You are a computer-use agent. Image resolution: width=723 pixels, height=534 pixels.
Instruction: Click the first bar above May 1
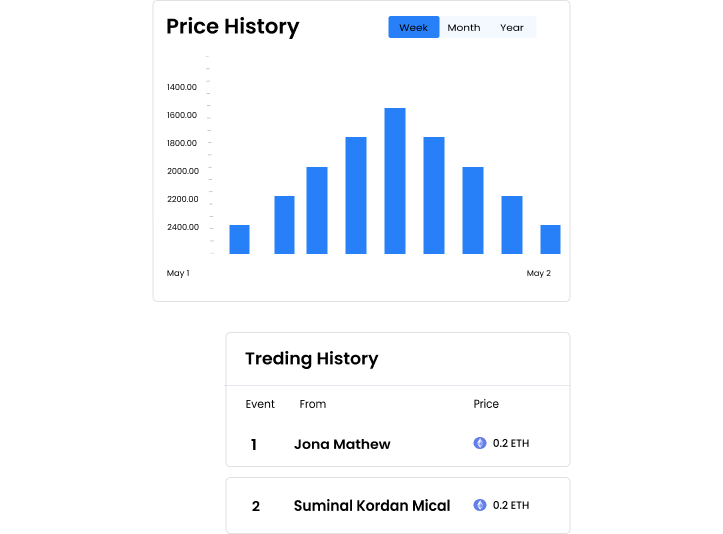(239, 239)
